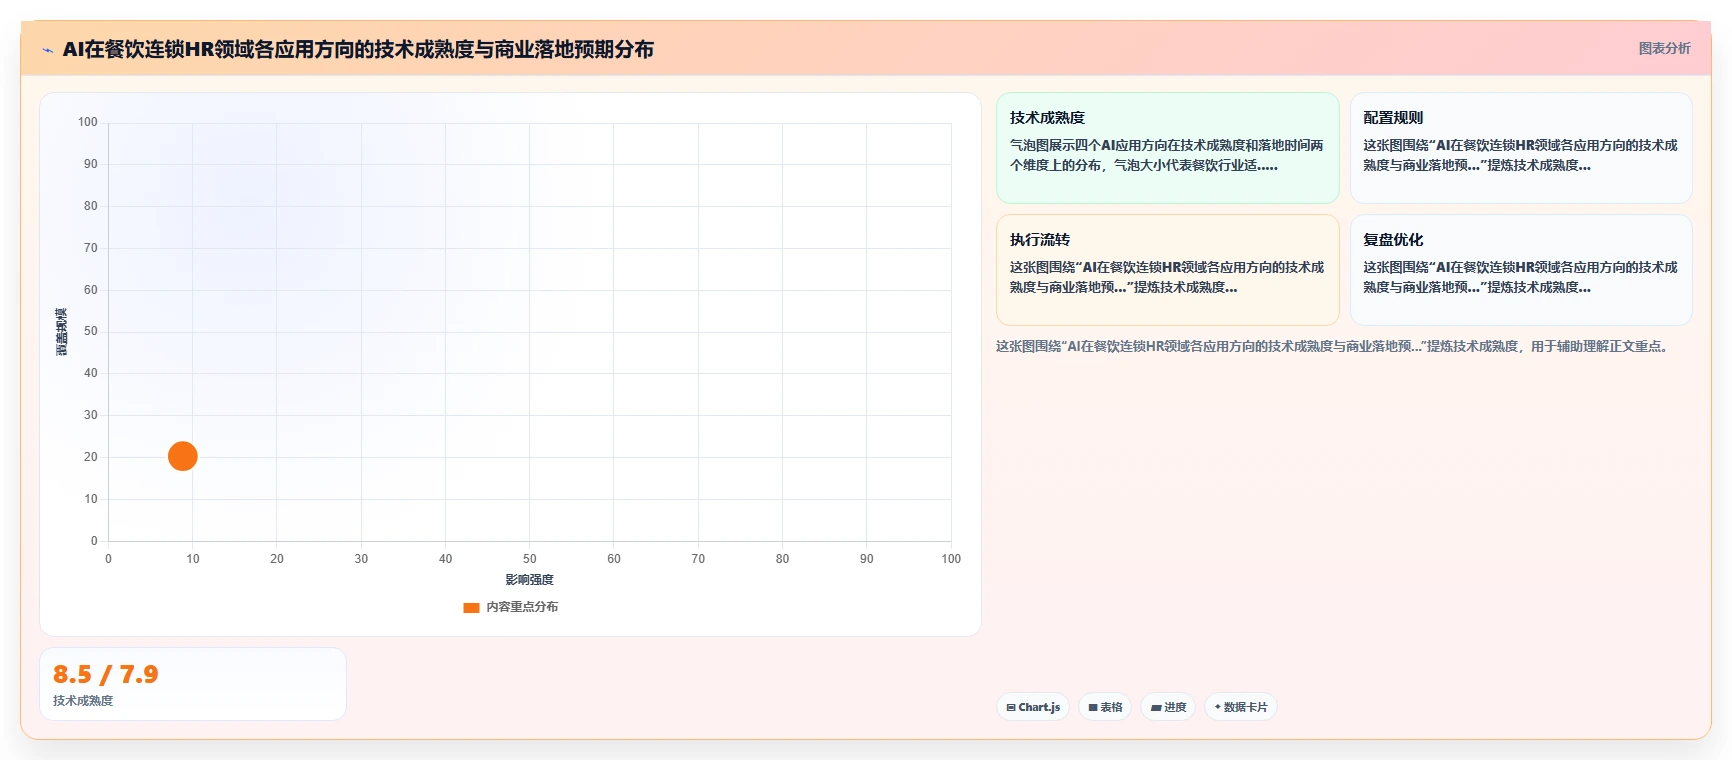Click x-axis tick label 50

(529, 559)
